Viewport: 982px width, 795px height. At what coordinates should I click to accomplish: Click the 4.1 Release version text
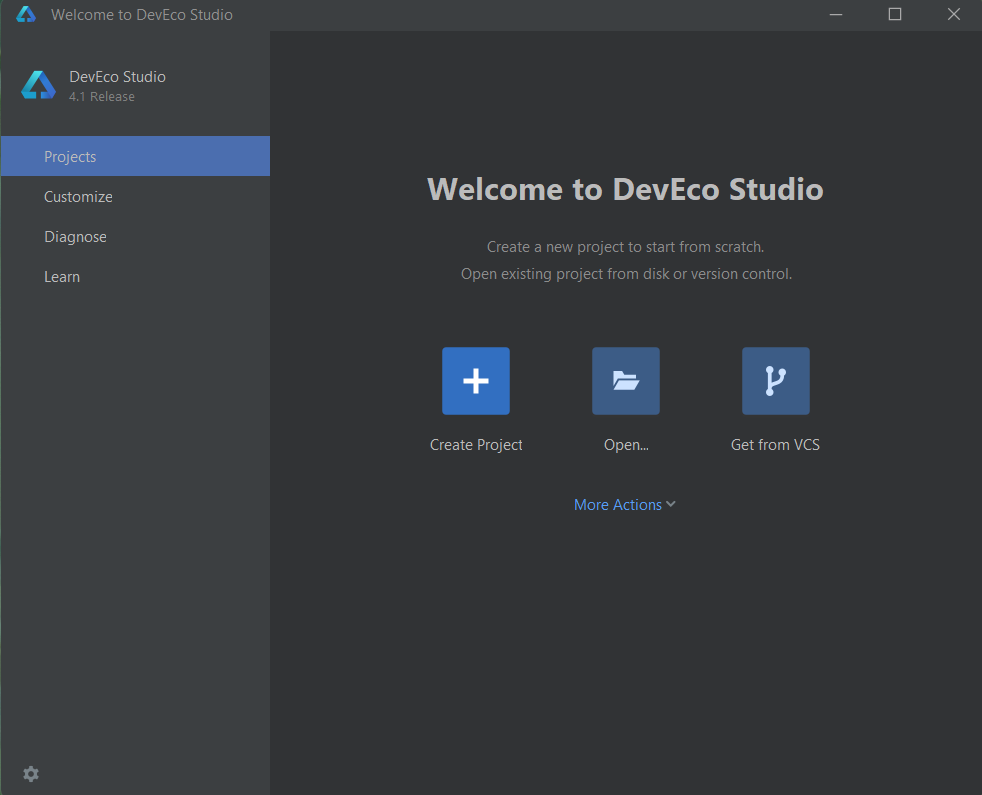click(101, 96)
